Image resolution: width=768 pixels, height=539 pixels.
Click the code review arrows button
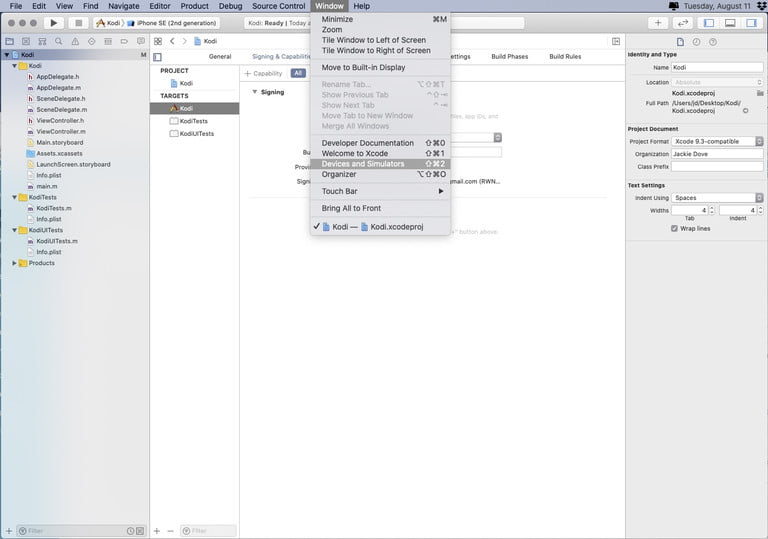(684, 22)
